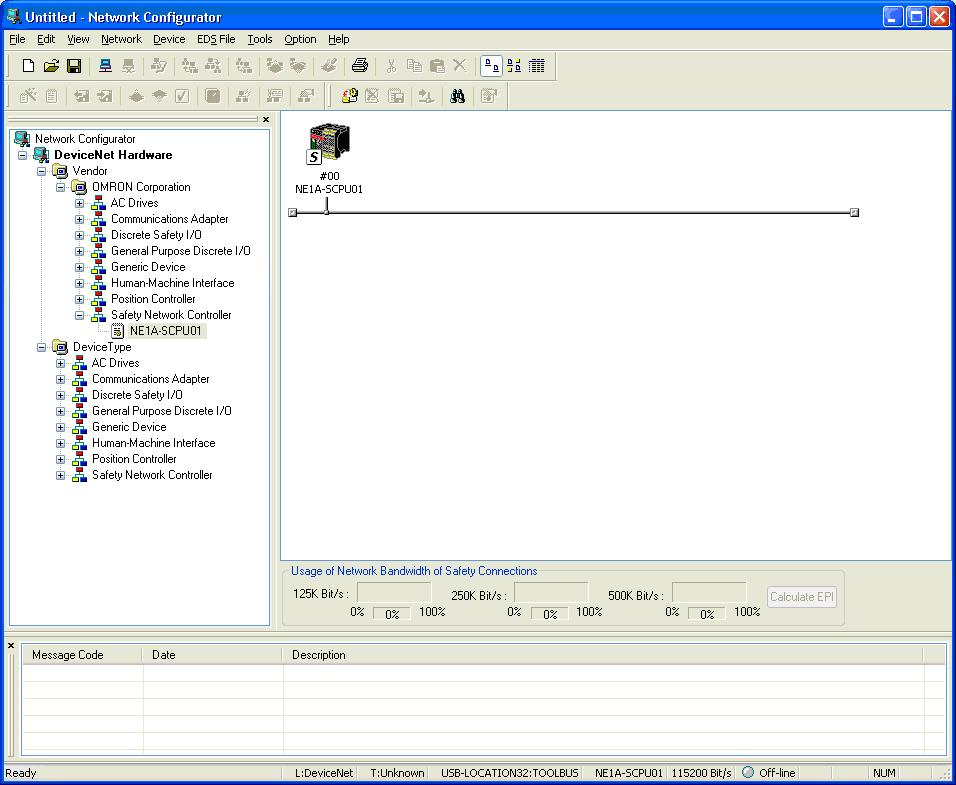Click the Off-line status indicator icon
This screenshot has width=956, height=785.
(x=748, y=772)
